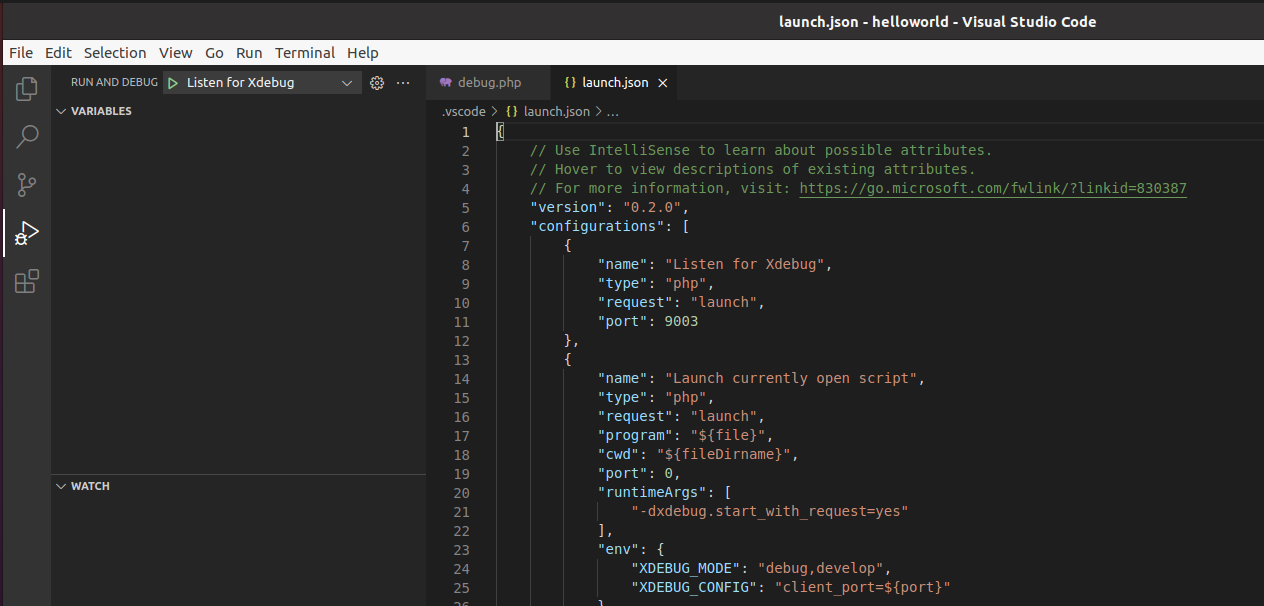Click the PHP icon on debug.php tab
The width and height of the screenshot is (1264, 606).
446,83
